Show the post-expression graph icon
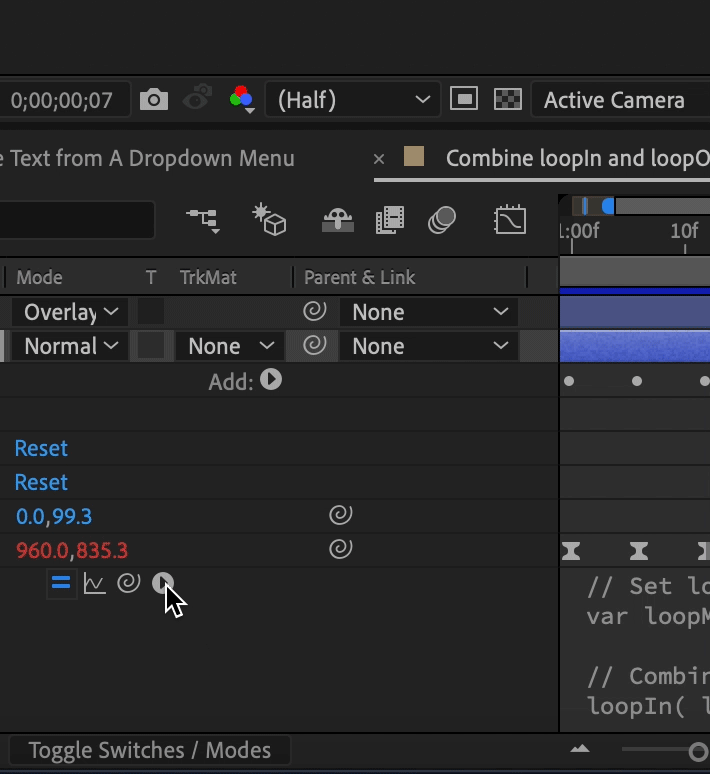 click(x=94, y=583)
